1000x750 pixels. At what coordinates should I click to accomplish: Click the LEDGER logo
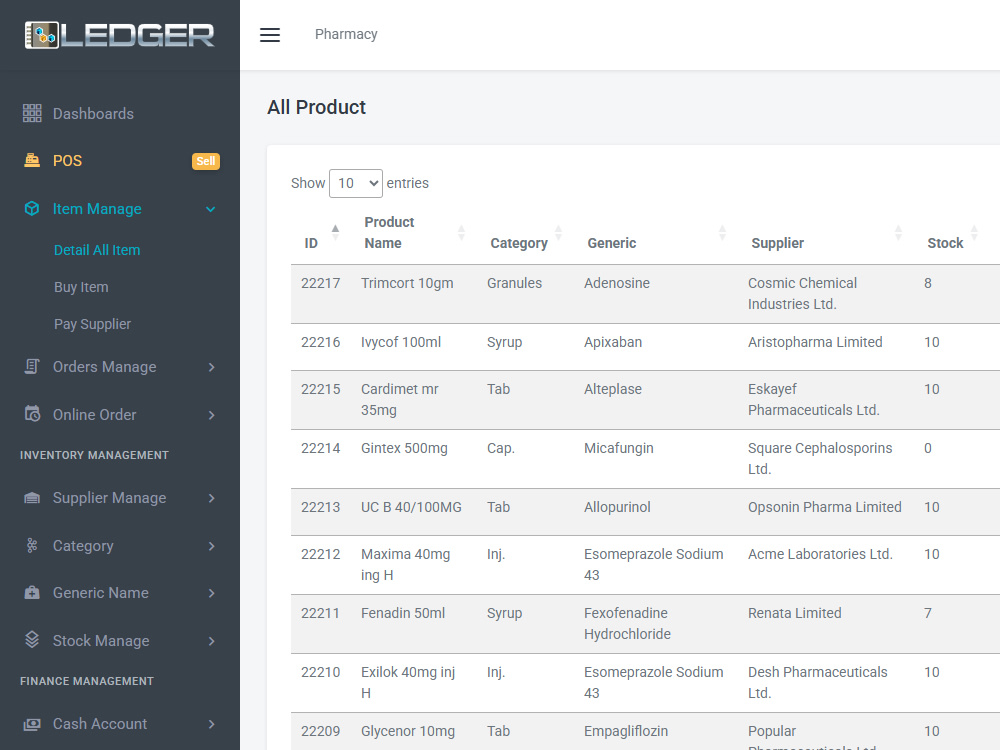coord(119,35)
